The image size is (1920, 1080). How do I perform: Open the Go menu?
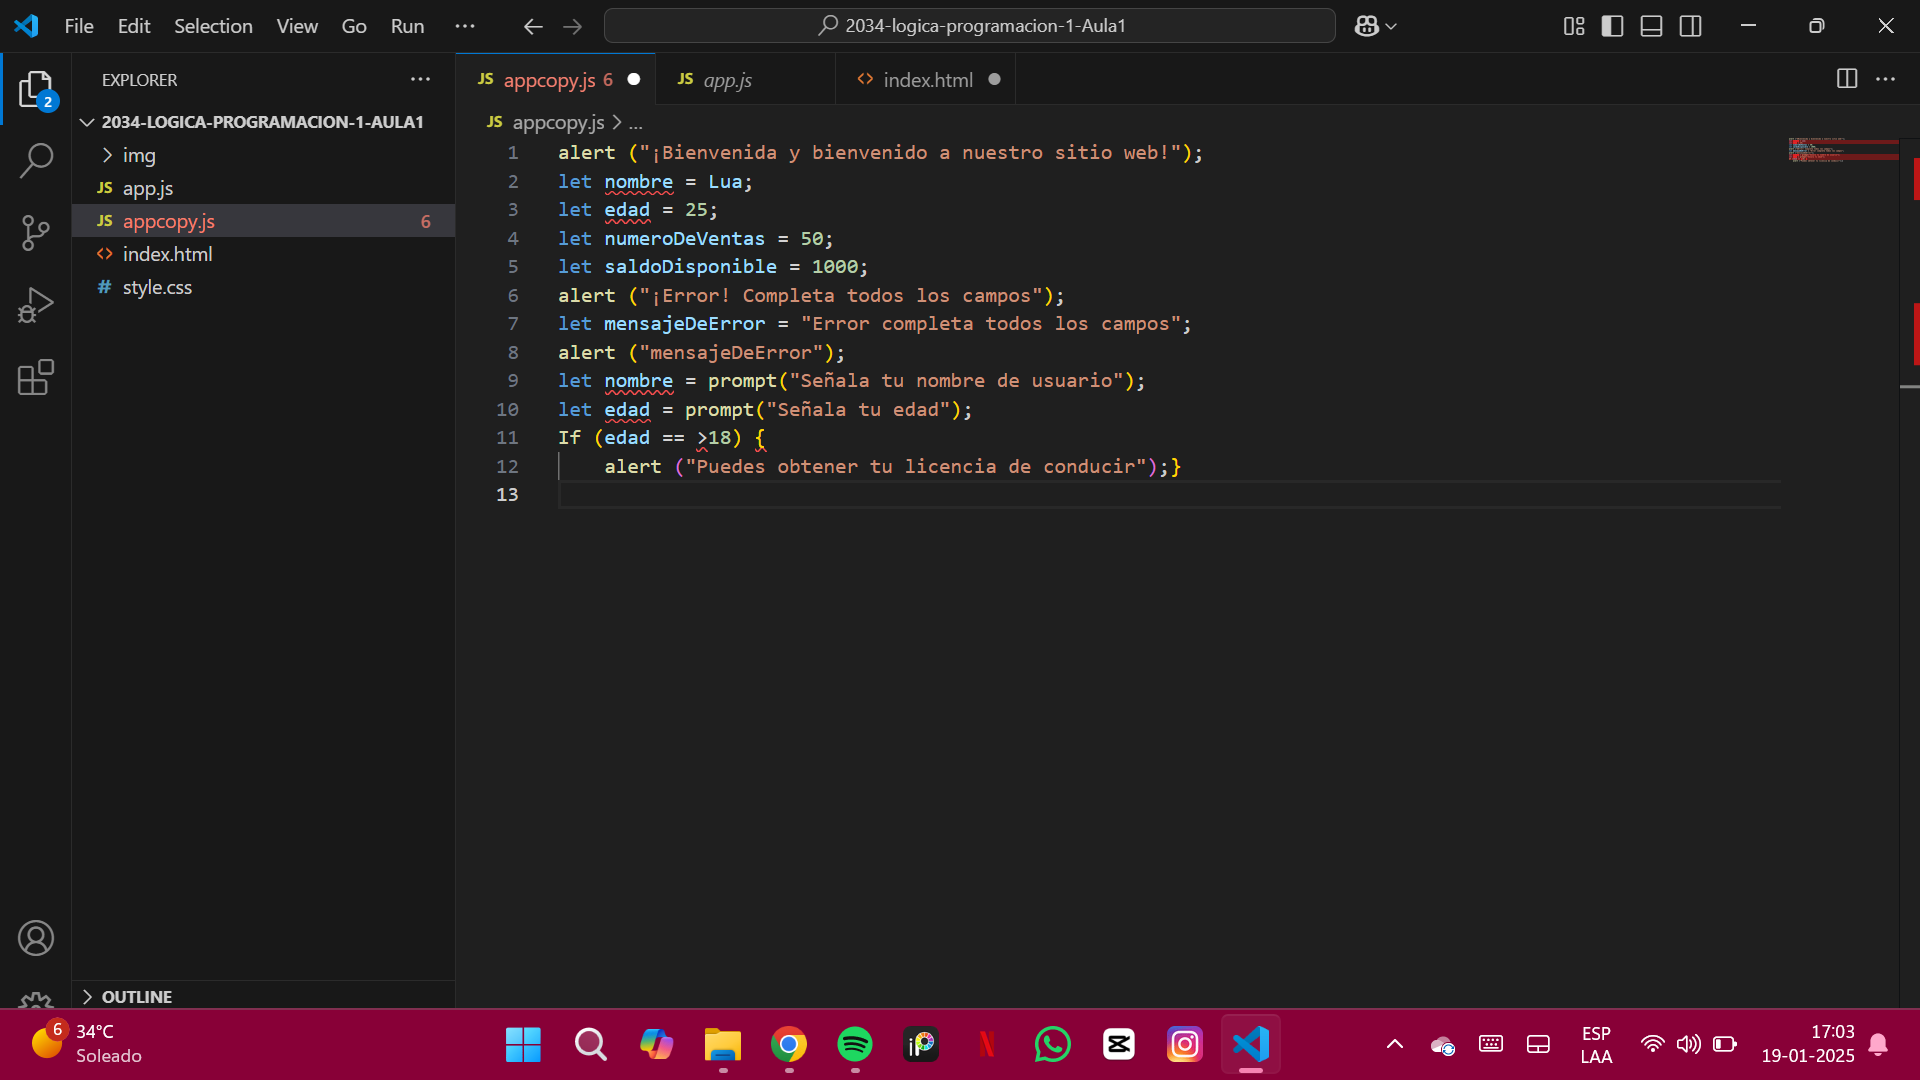click(x=354, y=26)
